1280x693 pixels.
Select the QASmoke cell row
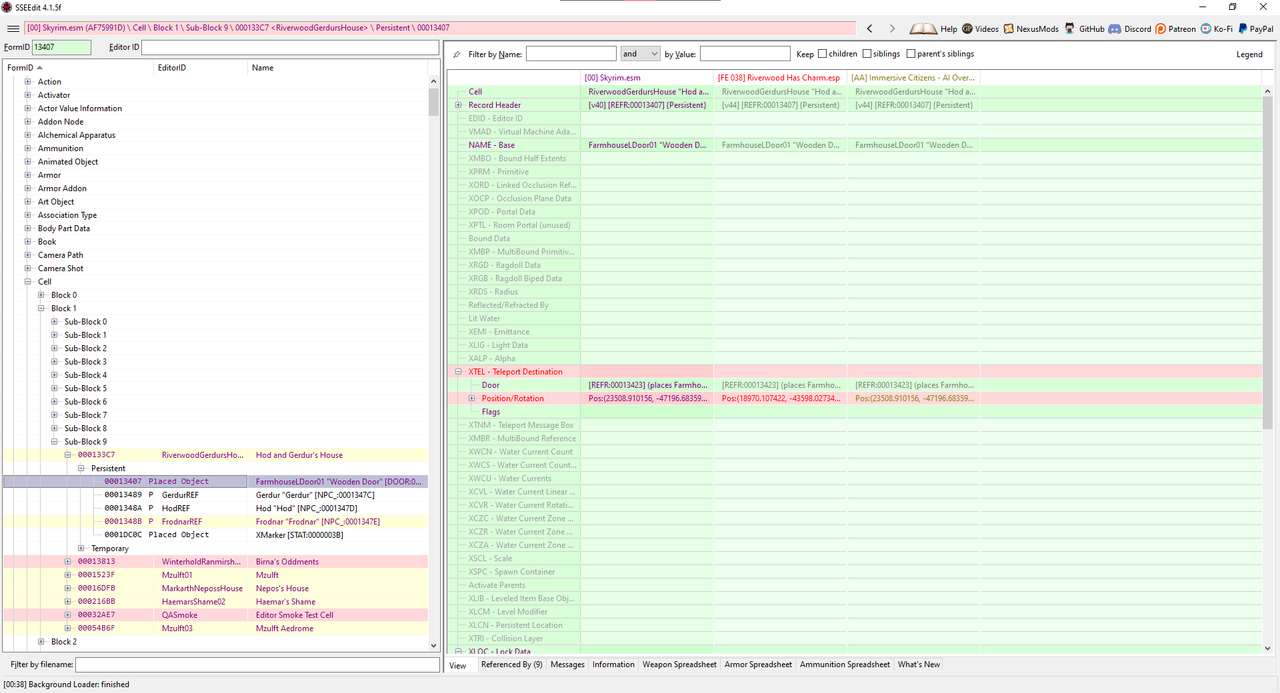tap(215, 615)
